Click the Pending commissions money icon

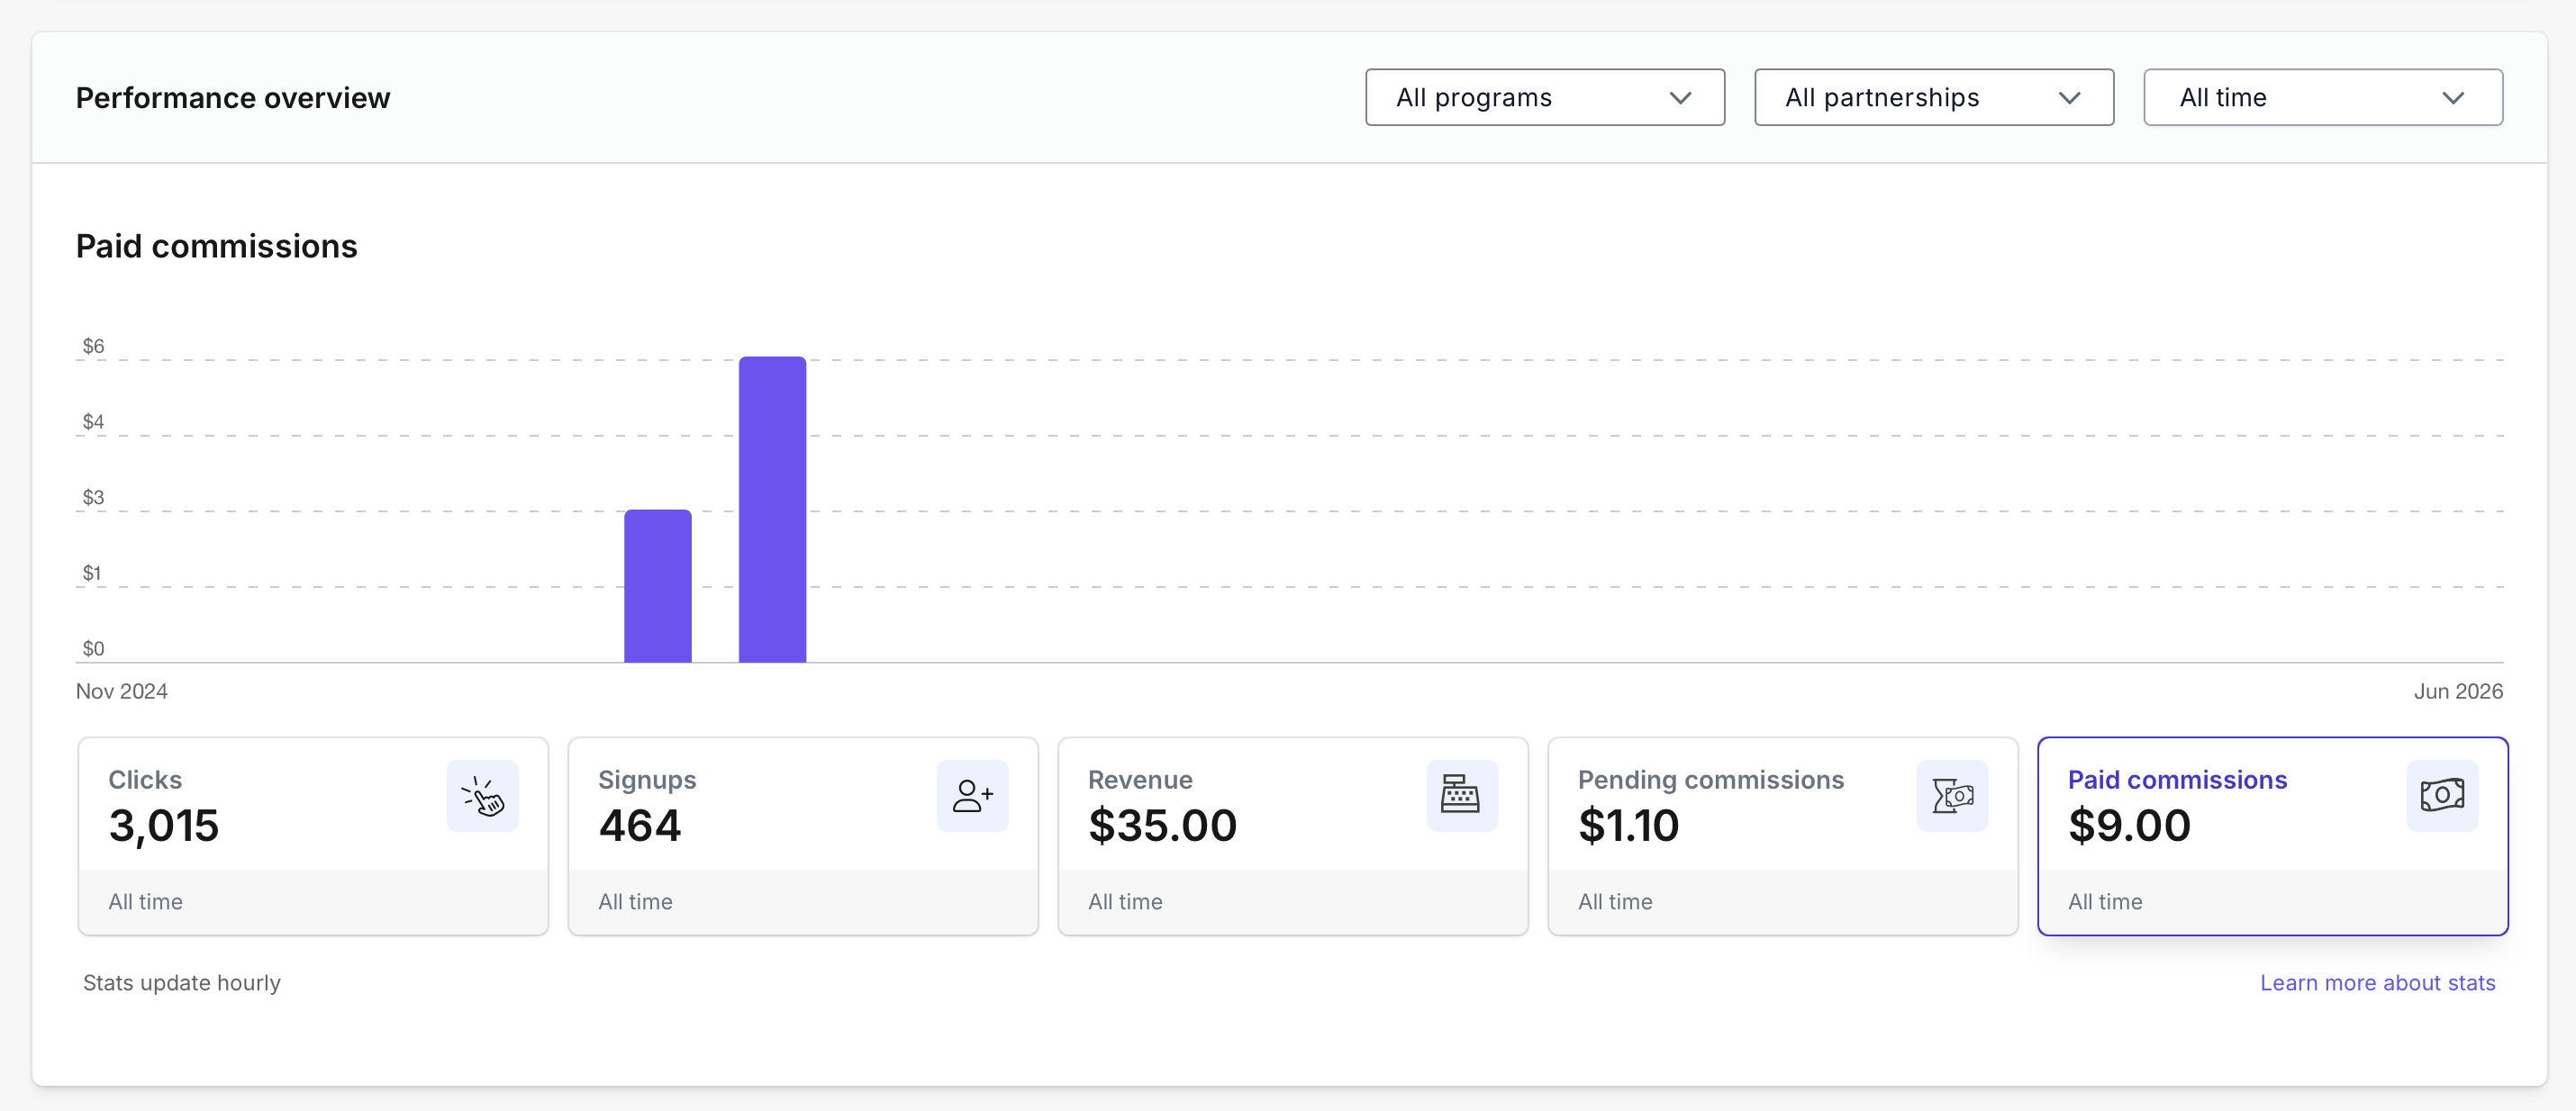[x=1952, y=796]
